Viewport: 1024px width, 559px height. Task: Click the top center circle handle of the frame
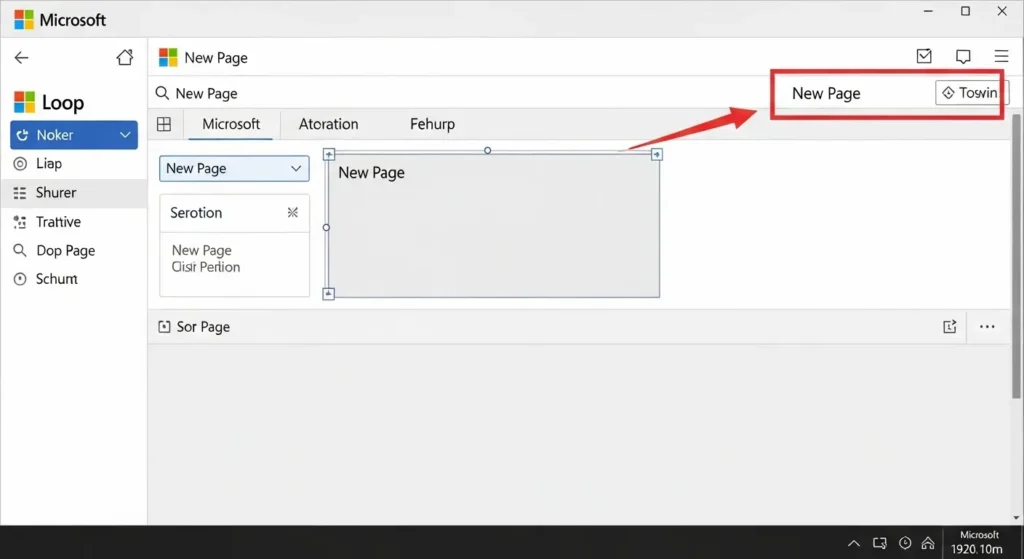point(487,150)
